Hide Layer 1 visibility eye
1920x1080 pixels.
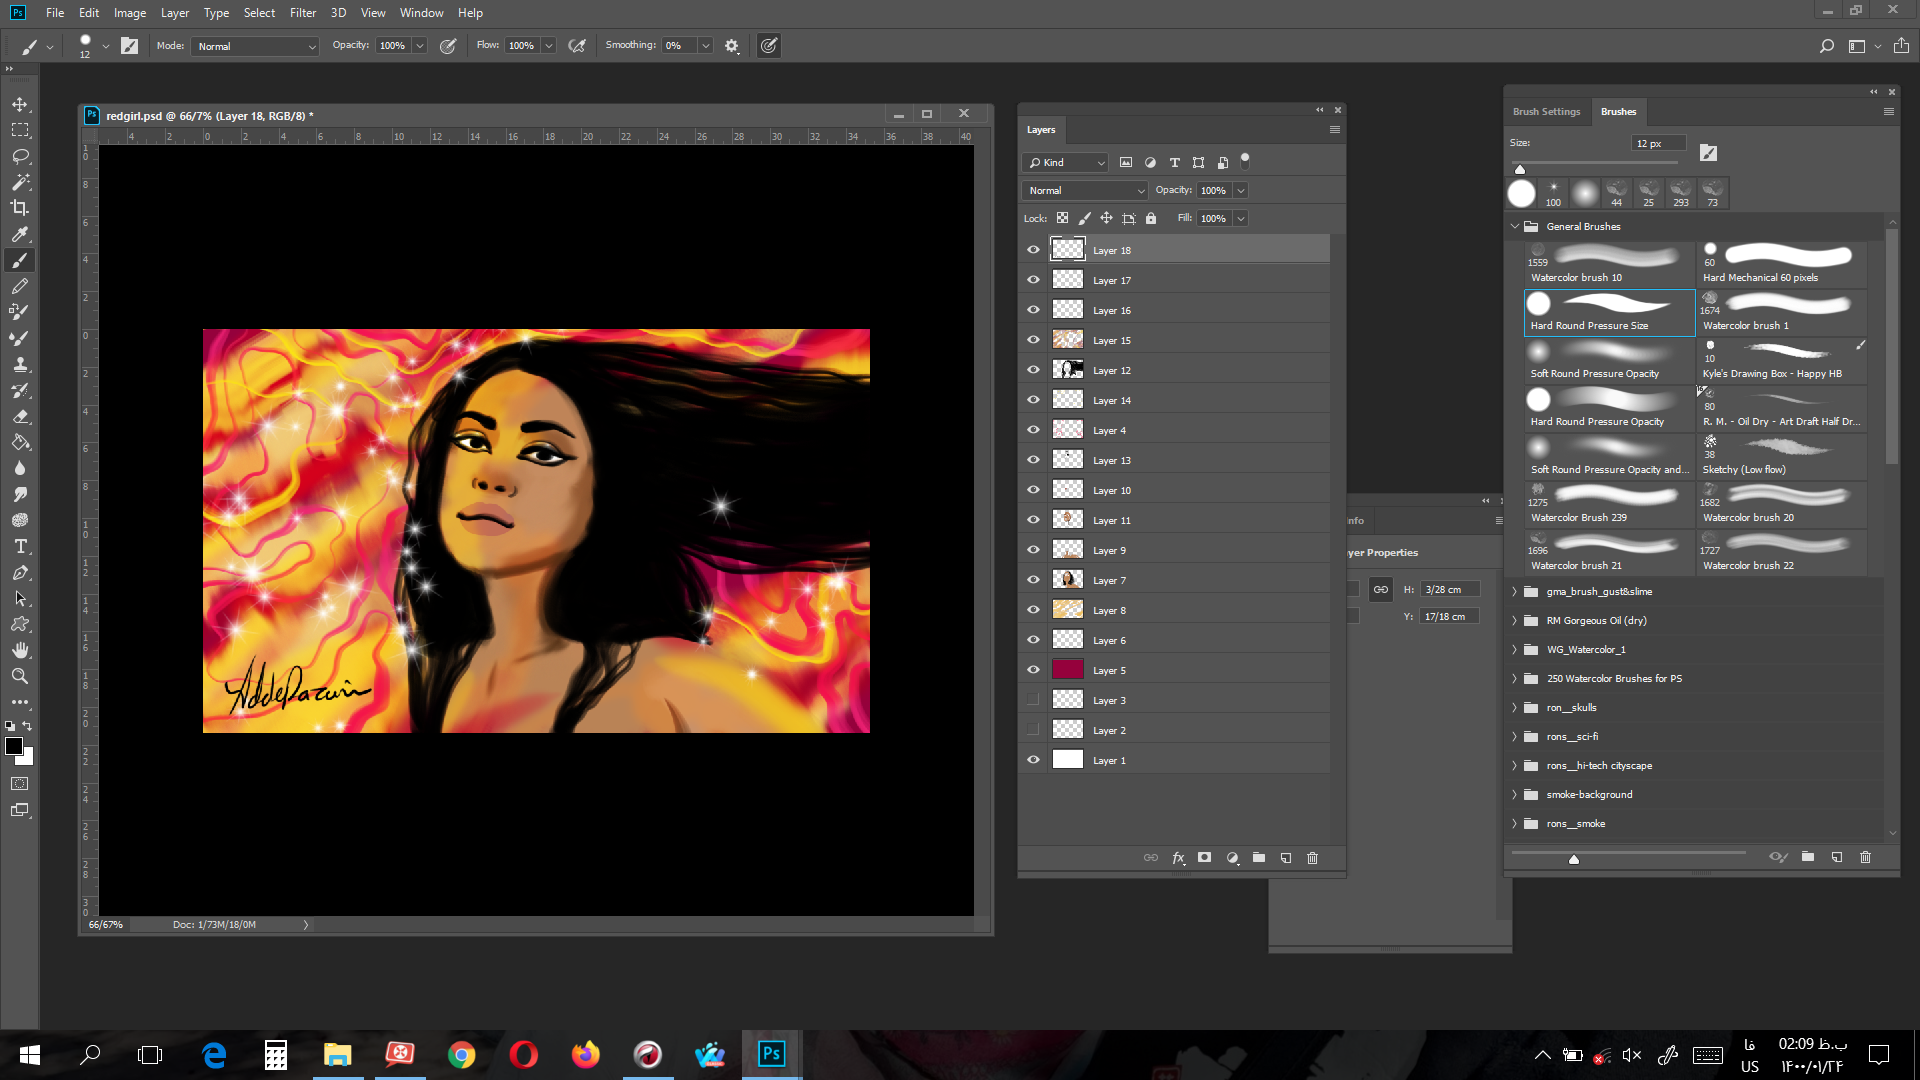click(1033, 760)
